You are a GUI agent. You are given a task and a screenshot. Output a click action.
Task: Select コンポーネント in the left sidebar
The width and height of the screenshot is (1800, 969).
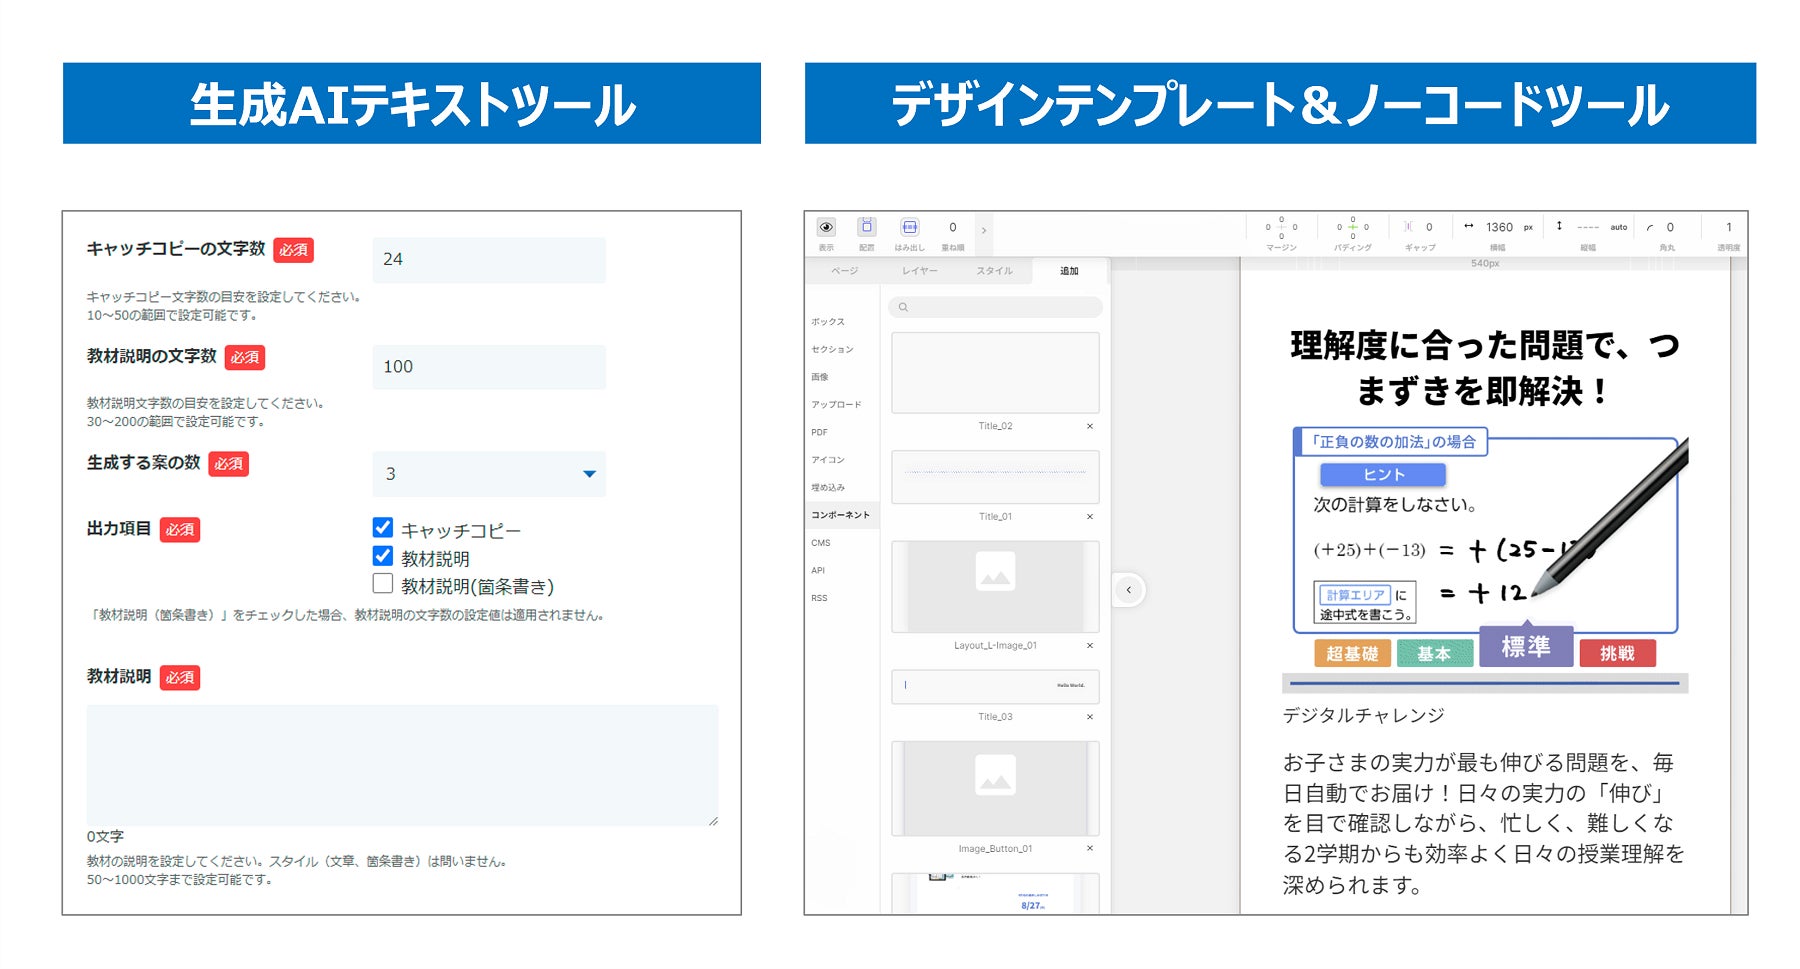(x=841, y=515)
